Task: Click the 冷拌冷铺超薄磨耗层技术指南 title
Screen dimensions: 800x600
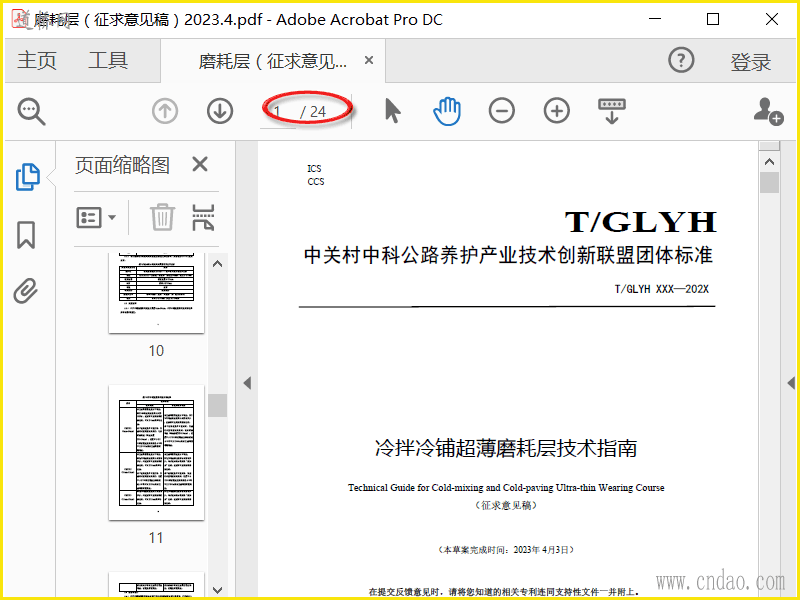Action: [x=506, y=448]
